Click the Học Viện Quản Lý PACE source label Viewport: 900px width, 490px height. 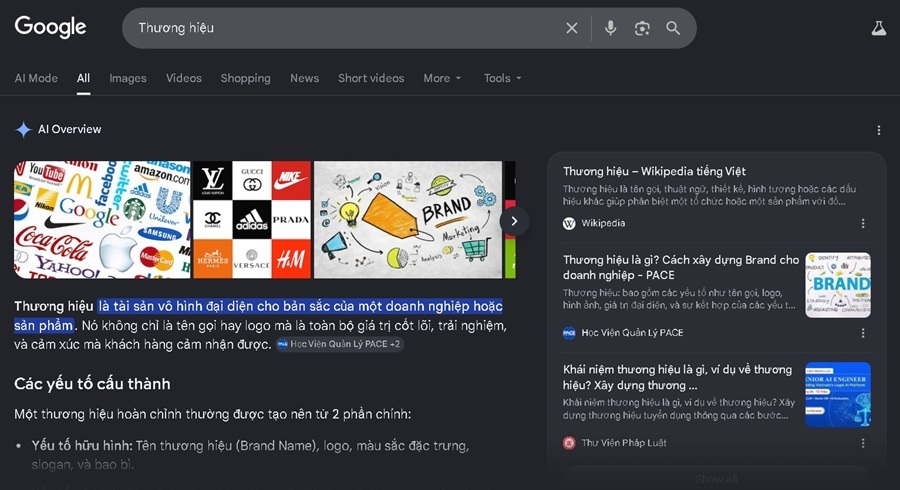(633, 333)
